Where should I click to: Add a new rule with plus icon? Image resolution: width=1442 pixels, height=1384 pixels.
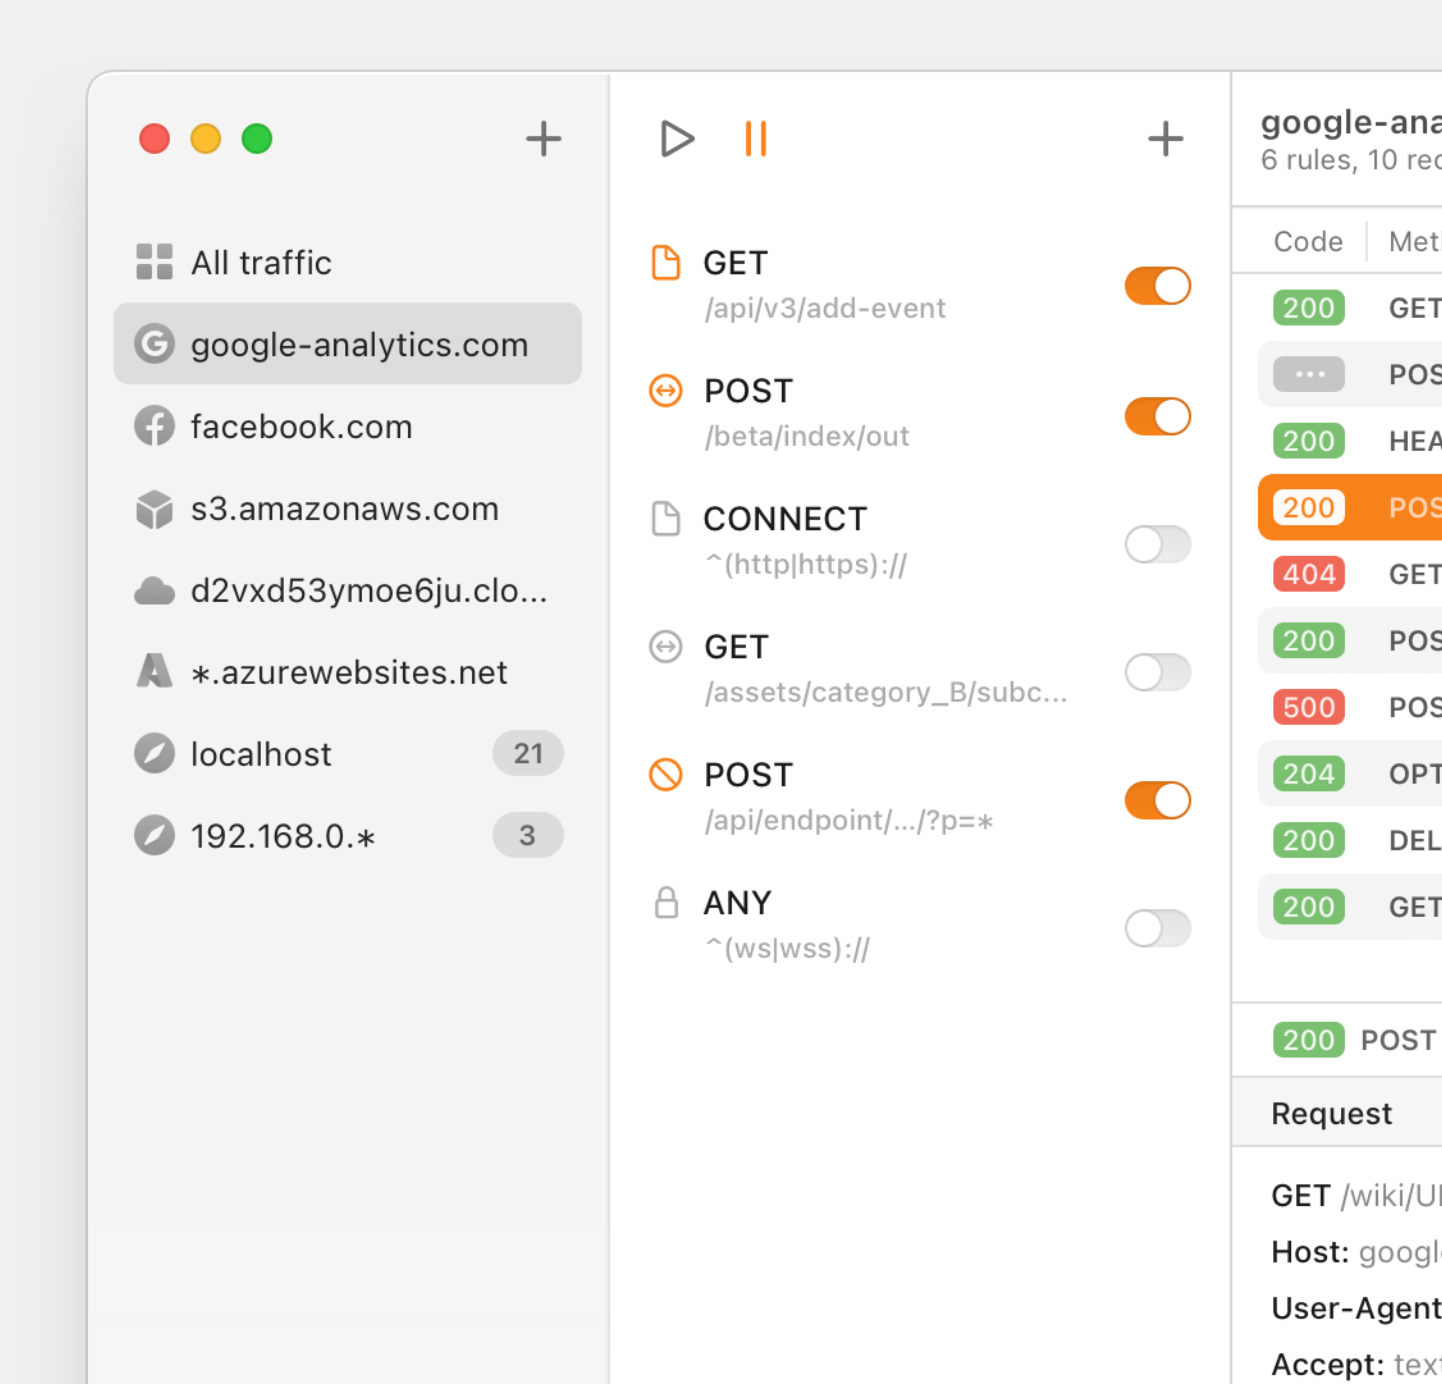click(1165, 139)
